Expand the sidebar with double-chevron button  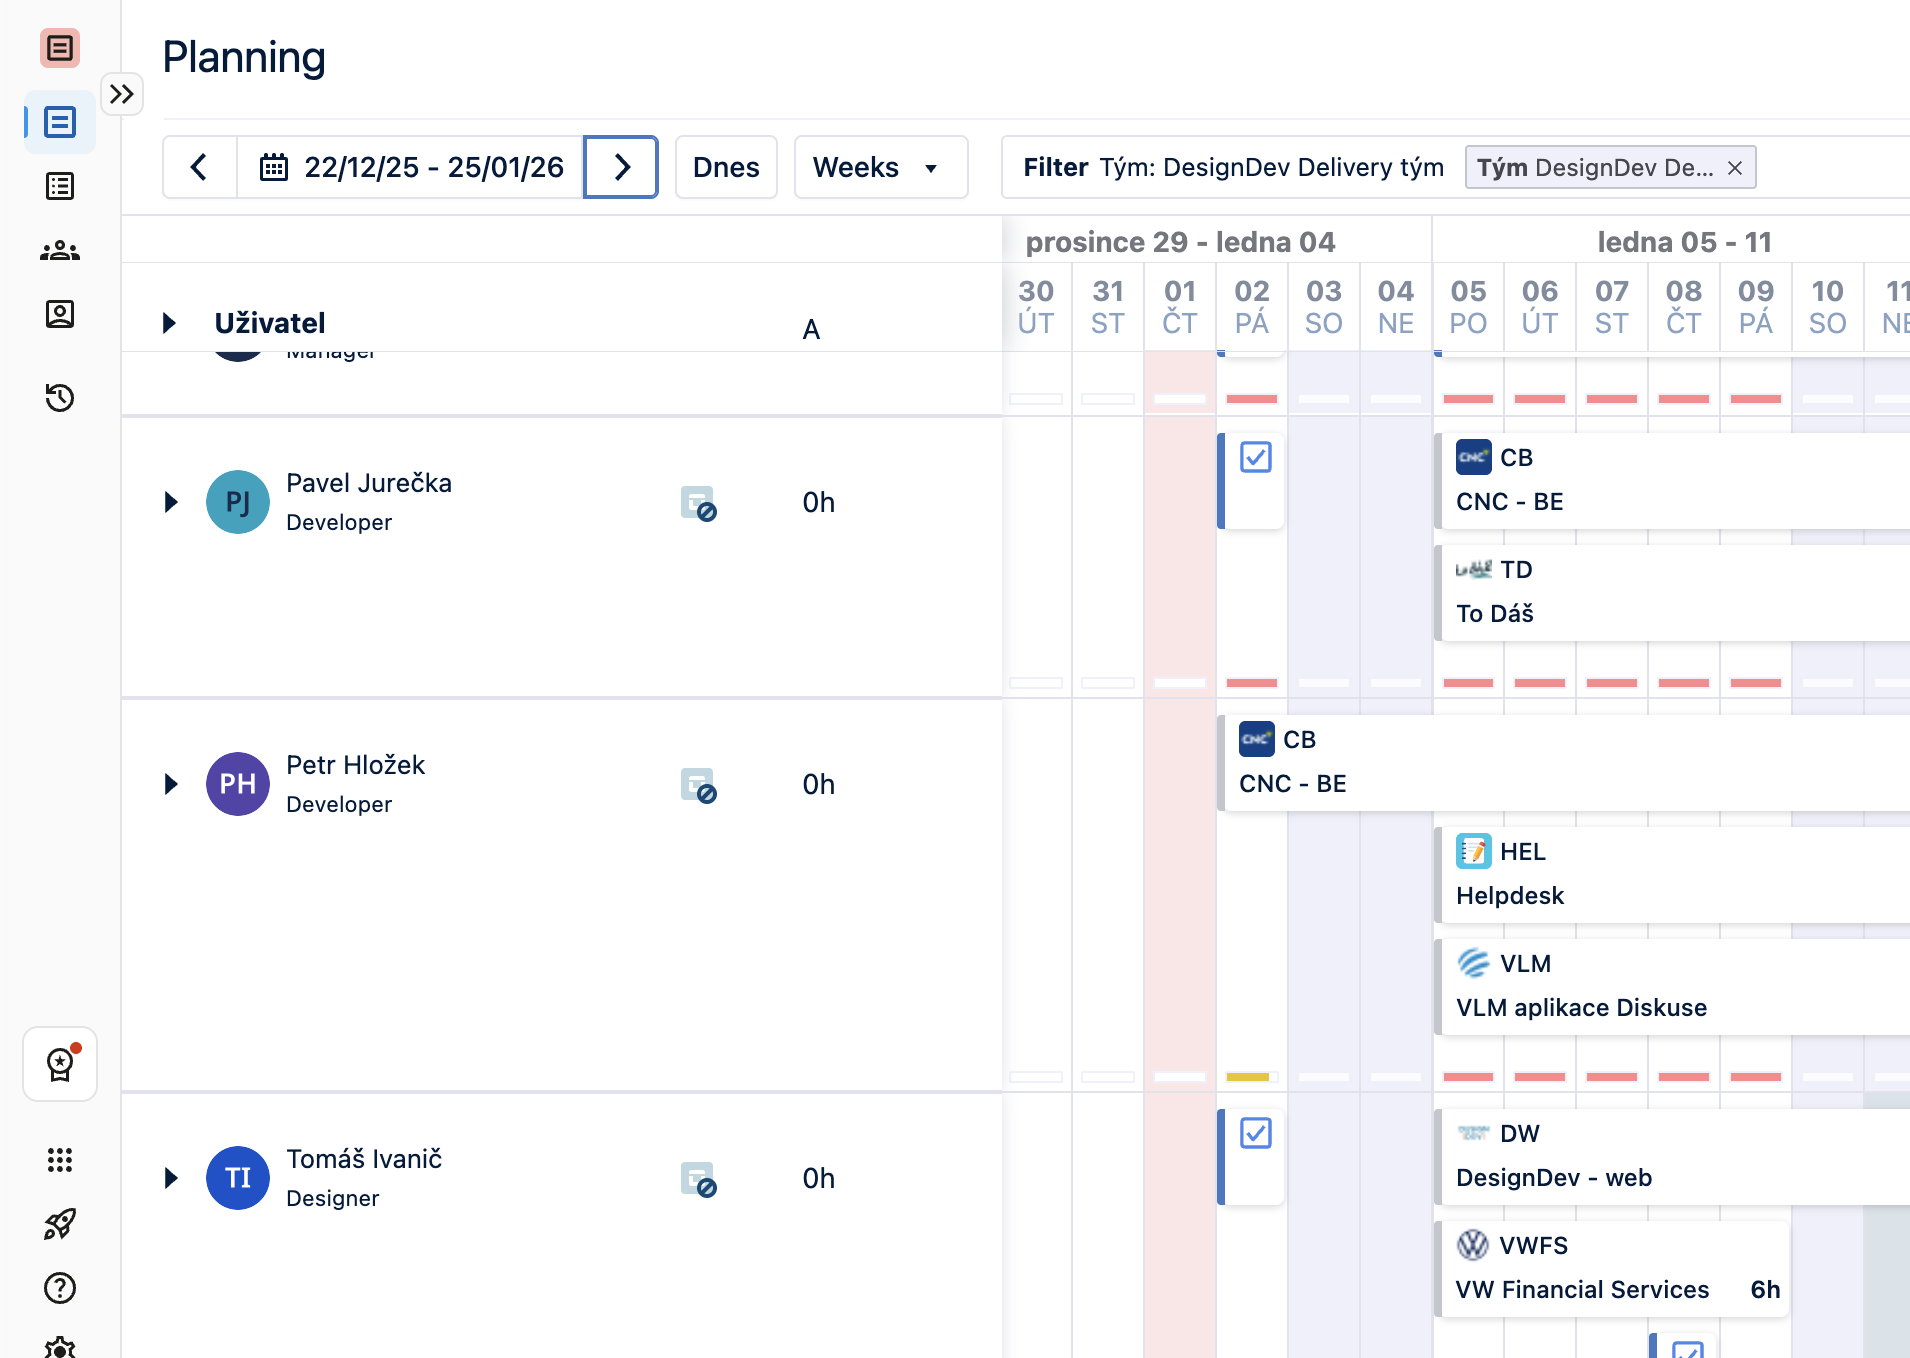click(122, 94)
